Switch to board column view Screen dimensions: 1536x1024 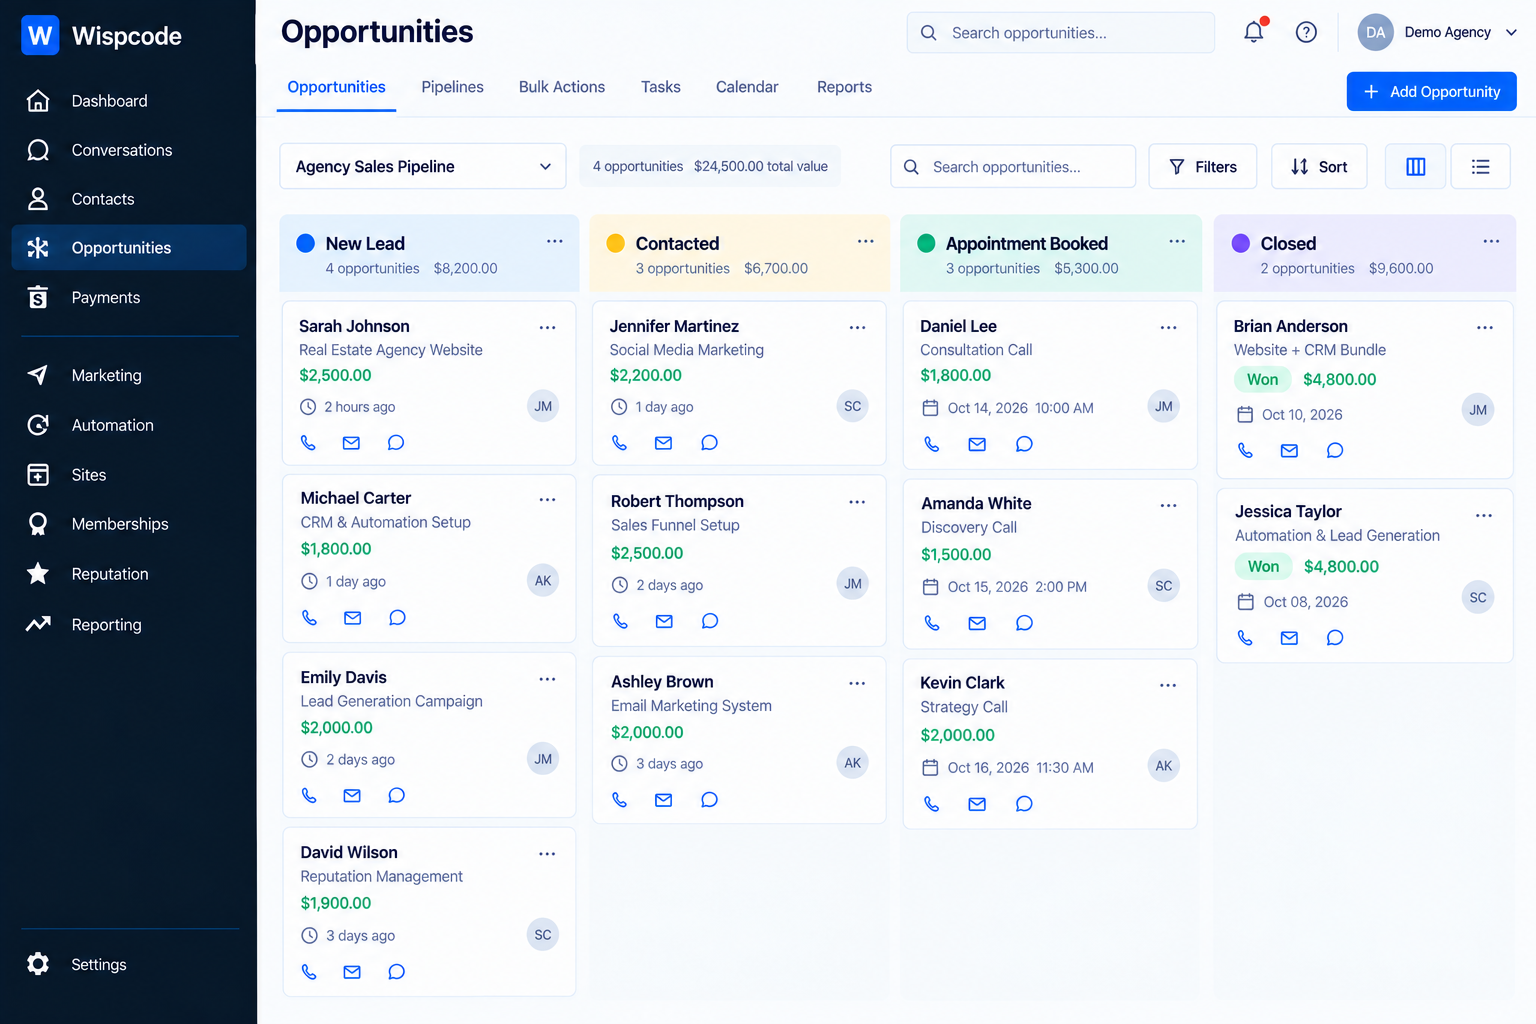(x=1416, y=166)
